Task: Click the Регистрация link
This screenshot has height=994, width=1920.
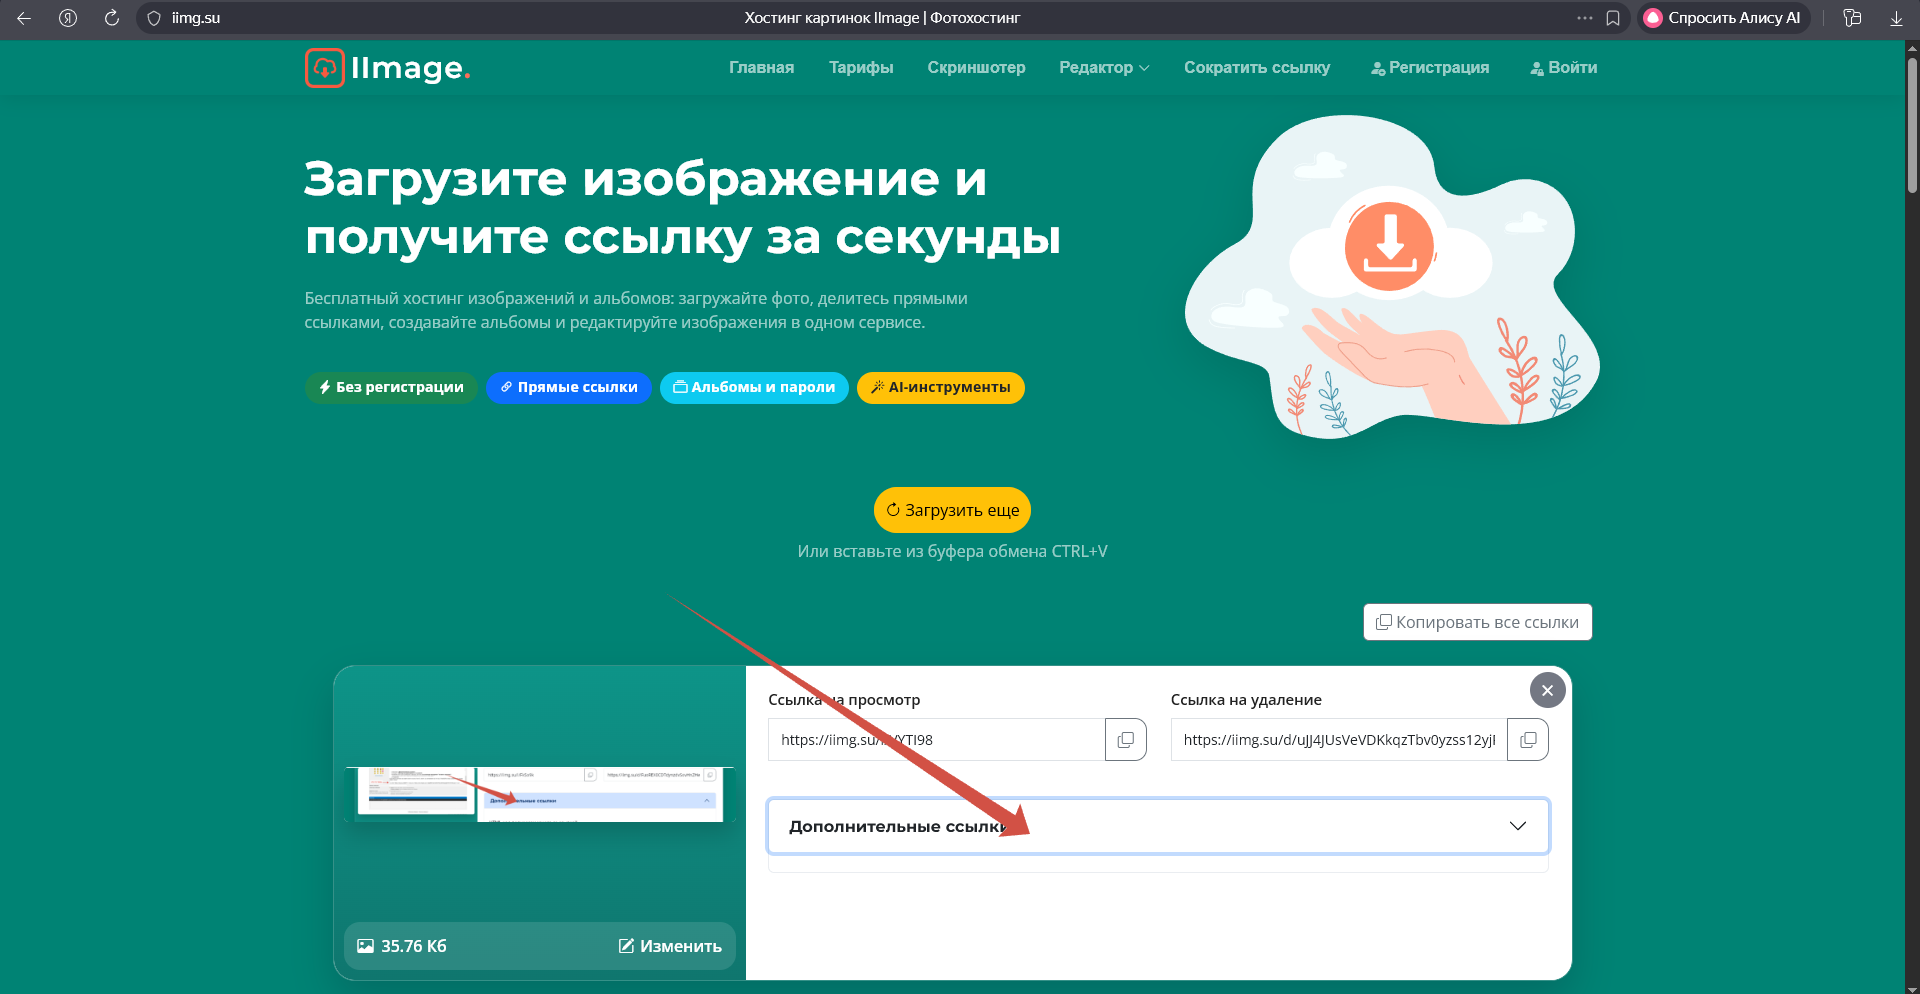Action: pos(1430,67)
